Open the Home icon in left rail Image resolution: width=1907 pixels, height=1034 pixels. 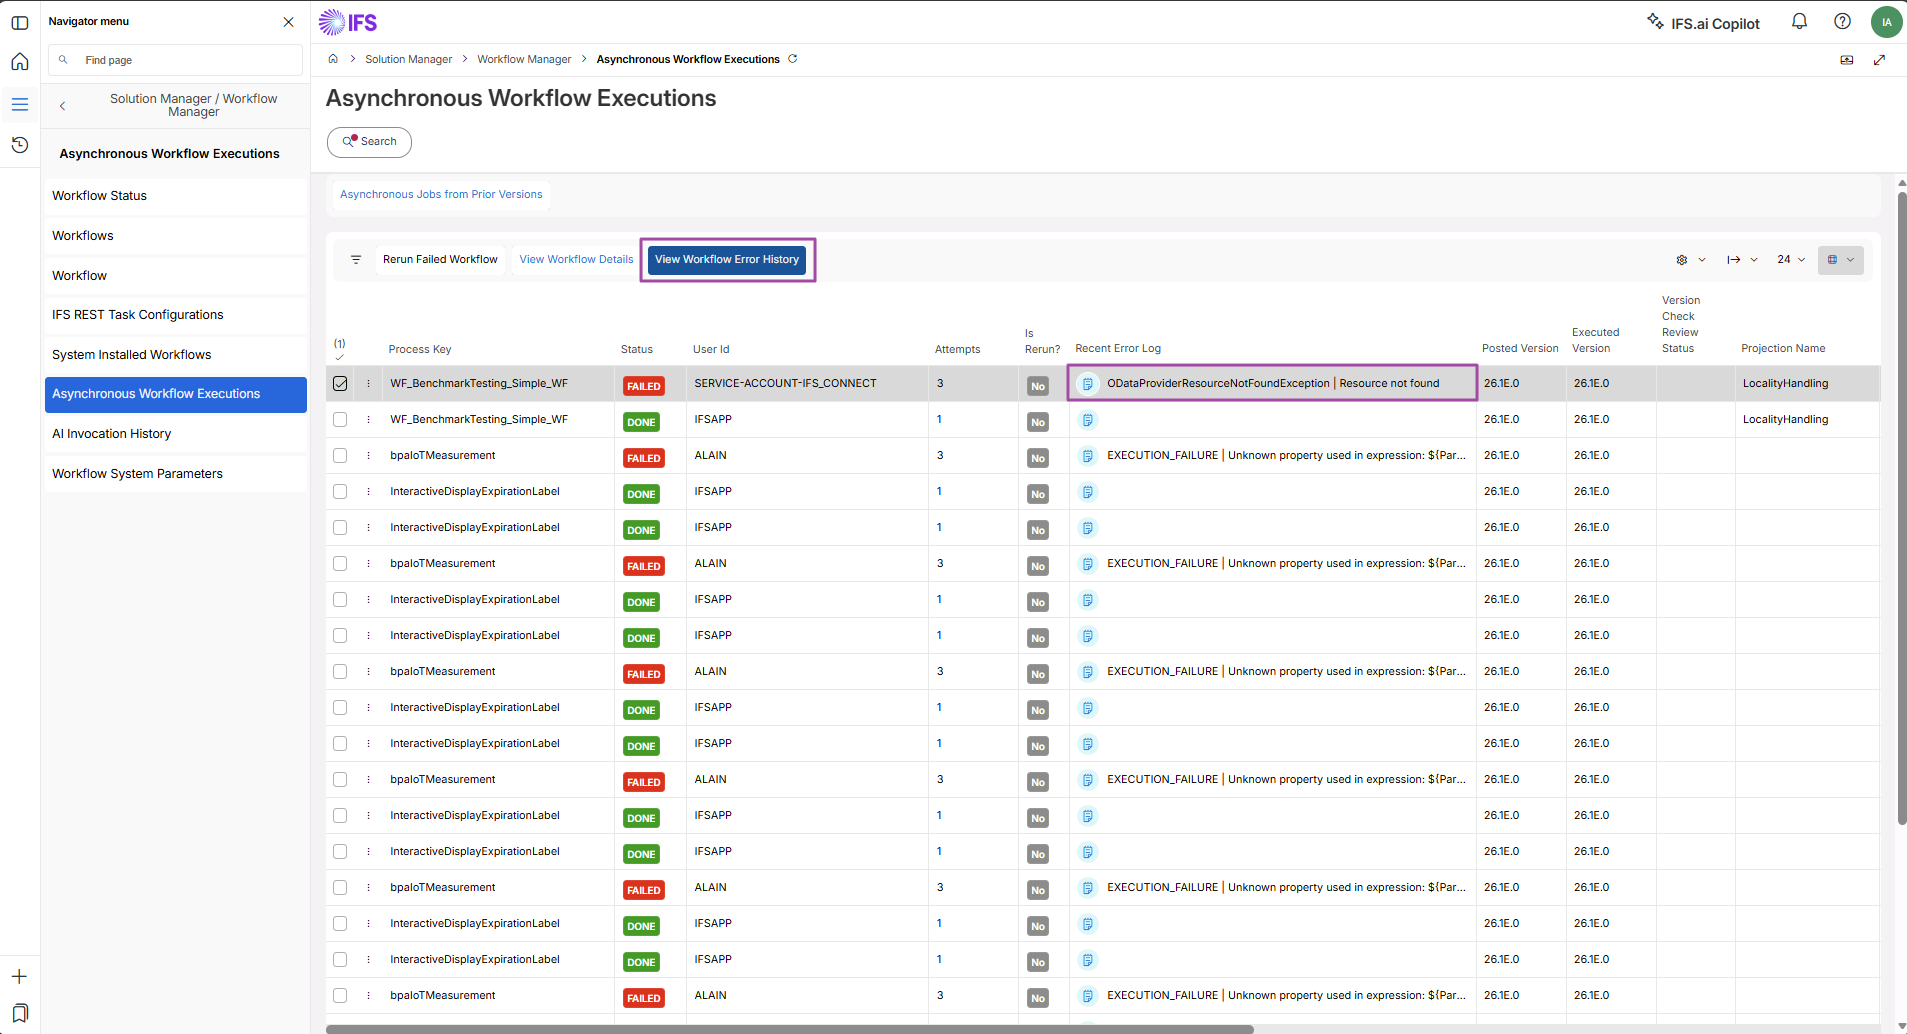(x=19, y=62)
